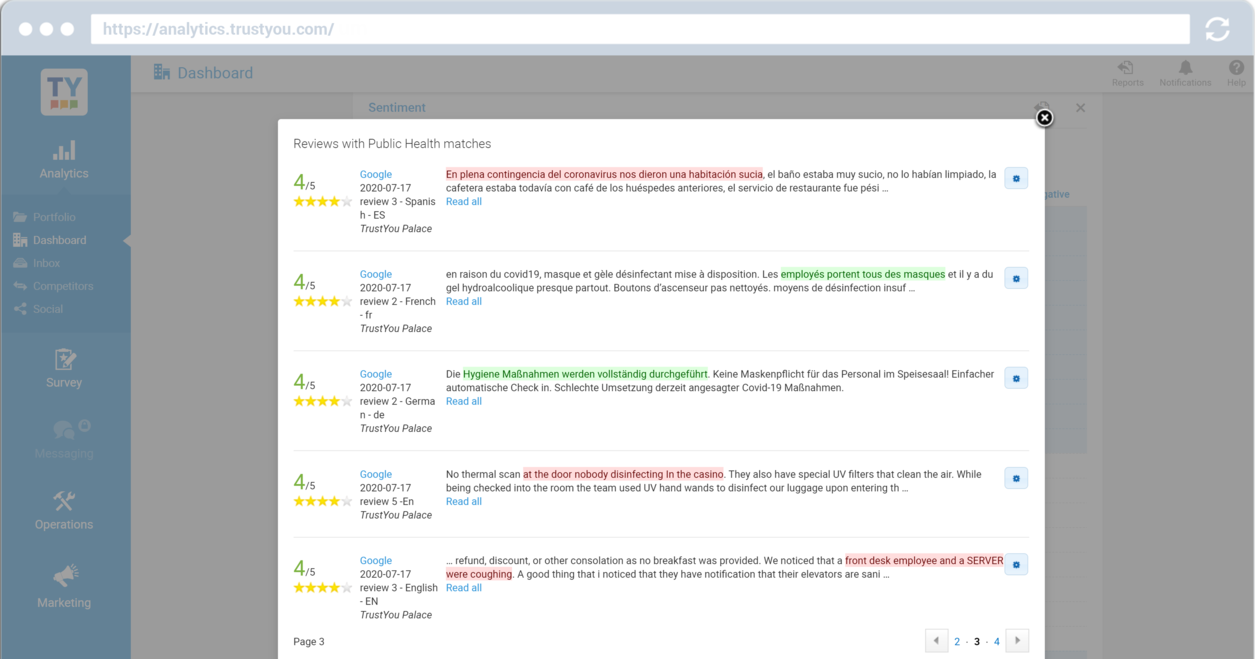Close the reviews popup with X circle
The image size is (1255, 659).
pos(1044,118)
